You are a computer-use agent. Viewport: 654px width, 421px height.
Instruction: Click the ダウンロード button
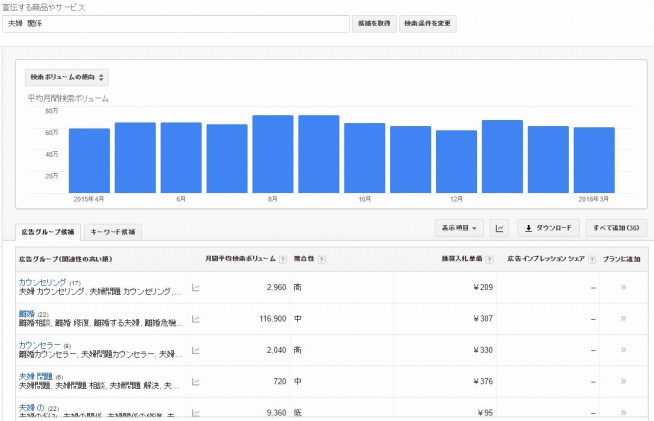[x=549, y=228]
